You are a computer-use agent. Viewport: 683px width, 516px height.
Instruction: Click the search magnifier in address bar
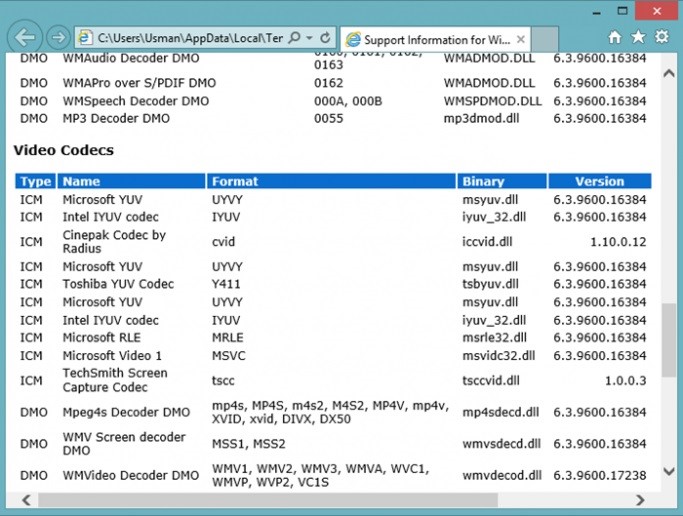[x=295, y=38]
